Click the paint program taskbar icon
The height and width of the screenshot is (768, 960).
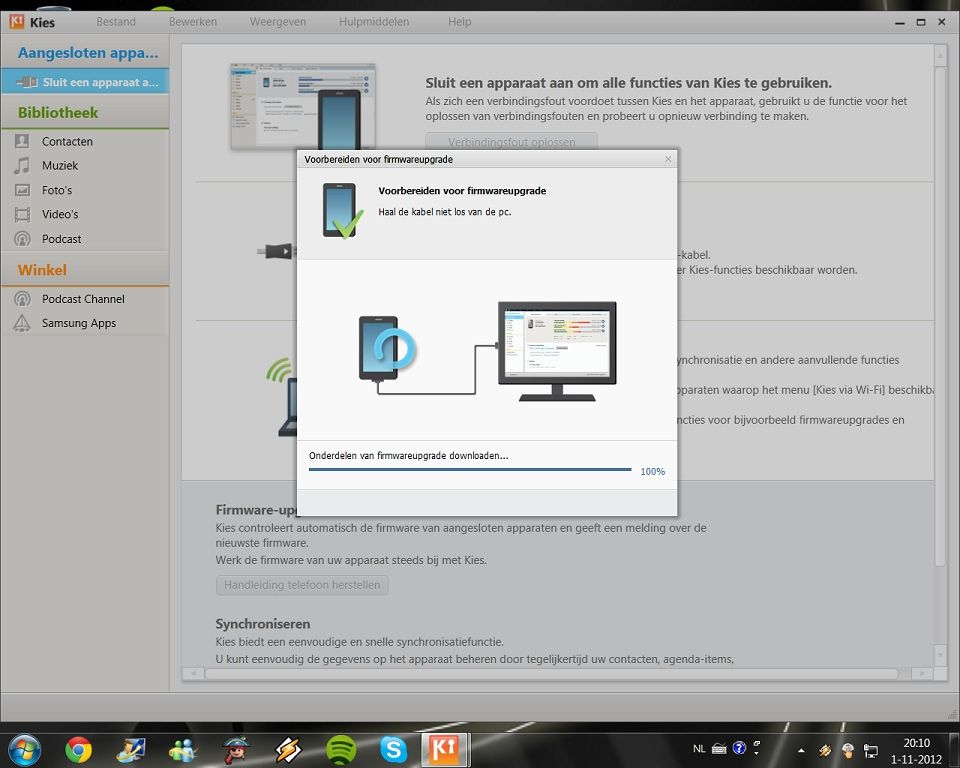[x=131, y=750]
